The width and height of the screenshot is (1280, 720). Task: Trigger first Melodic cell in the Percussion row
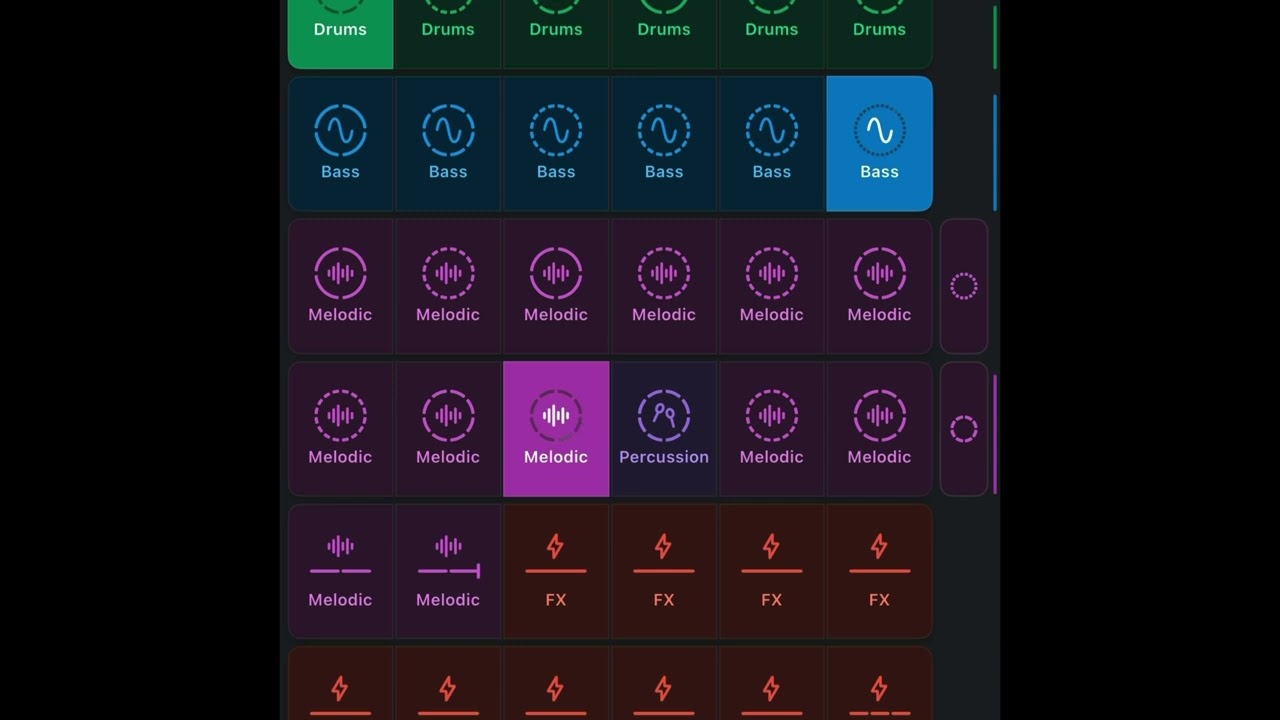(x=340, y=429)
